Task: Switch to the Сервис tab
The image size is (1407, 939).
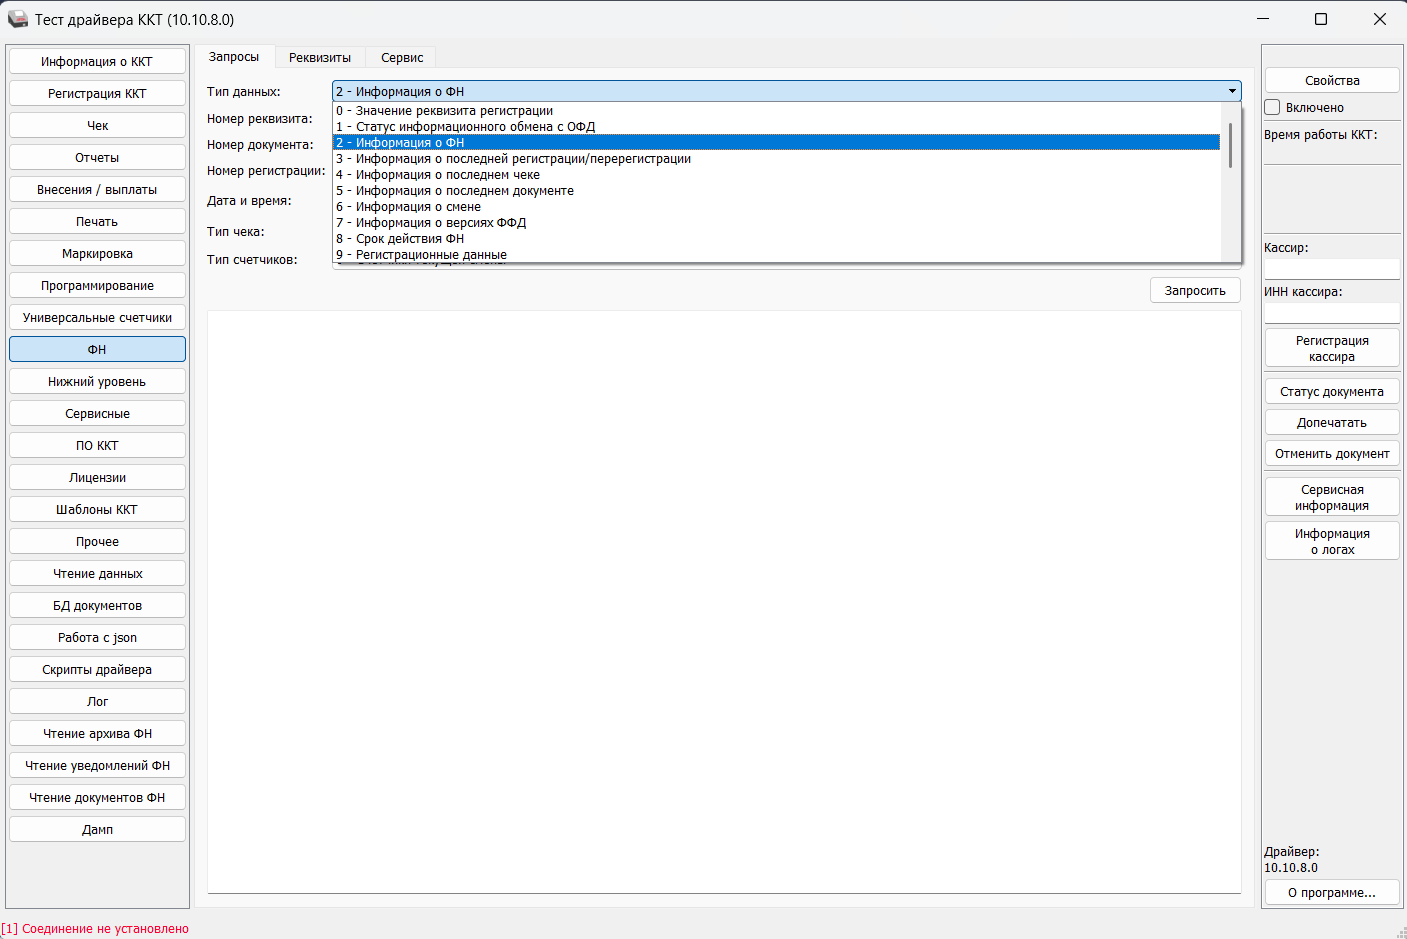Action: click(x=402, y=58)
